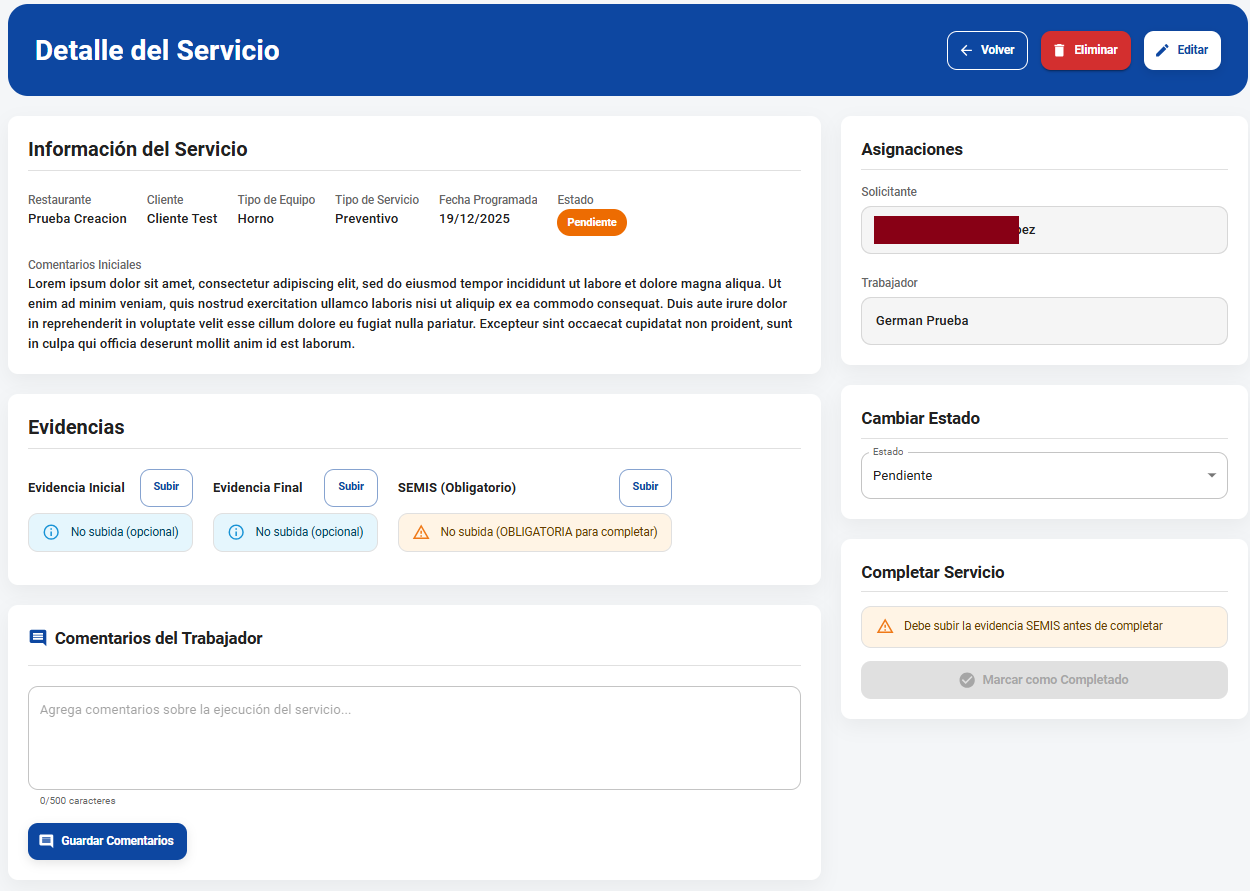Upload Evidencia Inicial with Subir button
The width and height of the screenshot is (1250, 891).
pos(166,487)
